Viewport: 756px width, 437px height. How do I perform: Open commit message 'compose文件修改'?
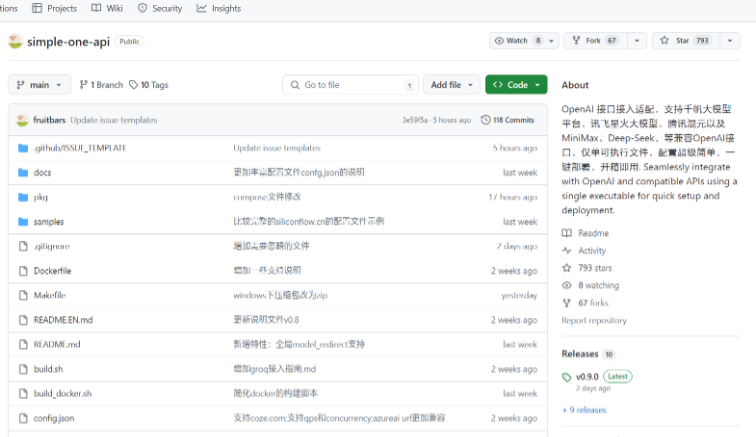268,197
